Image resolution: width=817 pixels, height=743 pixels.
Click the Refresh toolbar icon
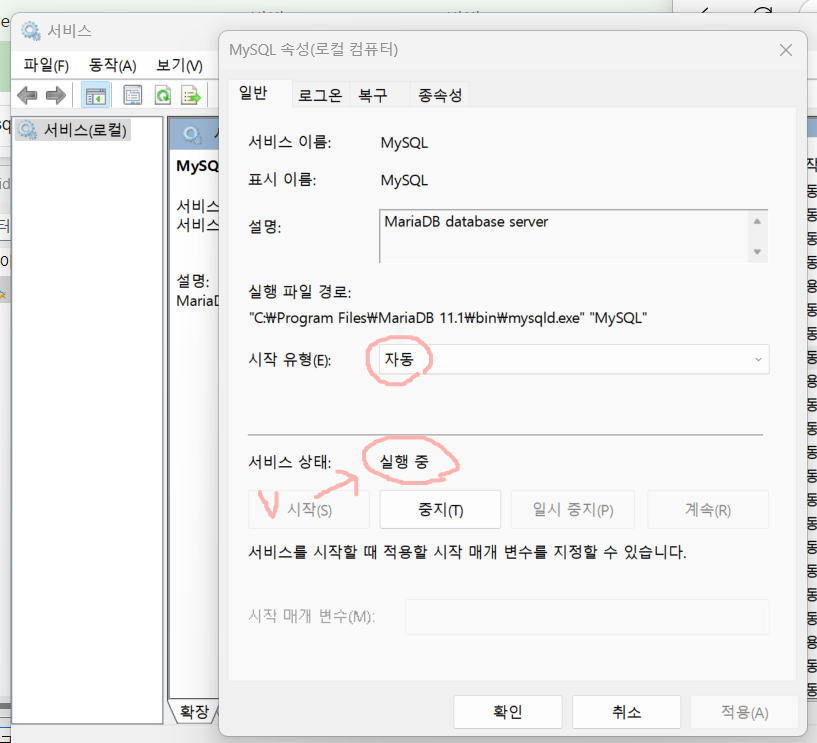(x=163, y=95)
